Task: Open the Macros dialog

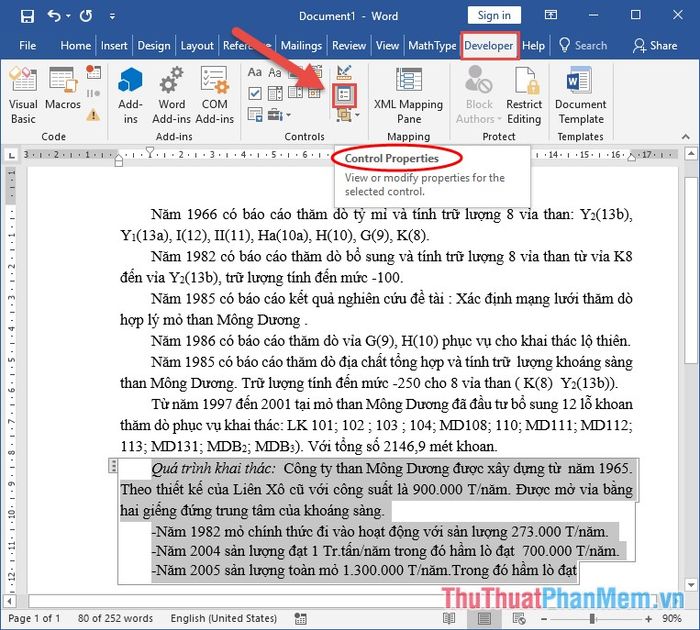Action: point(63,88)
